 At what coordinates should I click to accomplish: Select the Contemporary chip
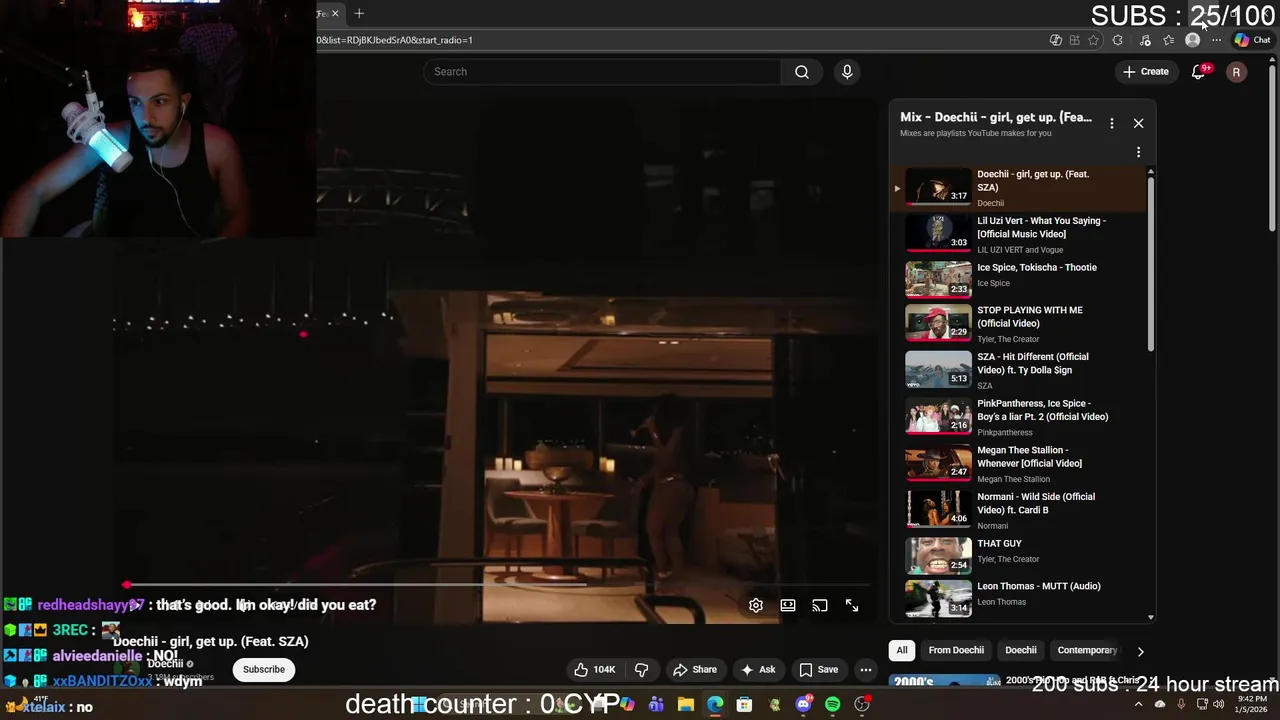pos(1087,650)
